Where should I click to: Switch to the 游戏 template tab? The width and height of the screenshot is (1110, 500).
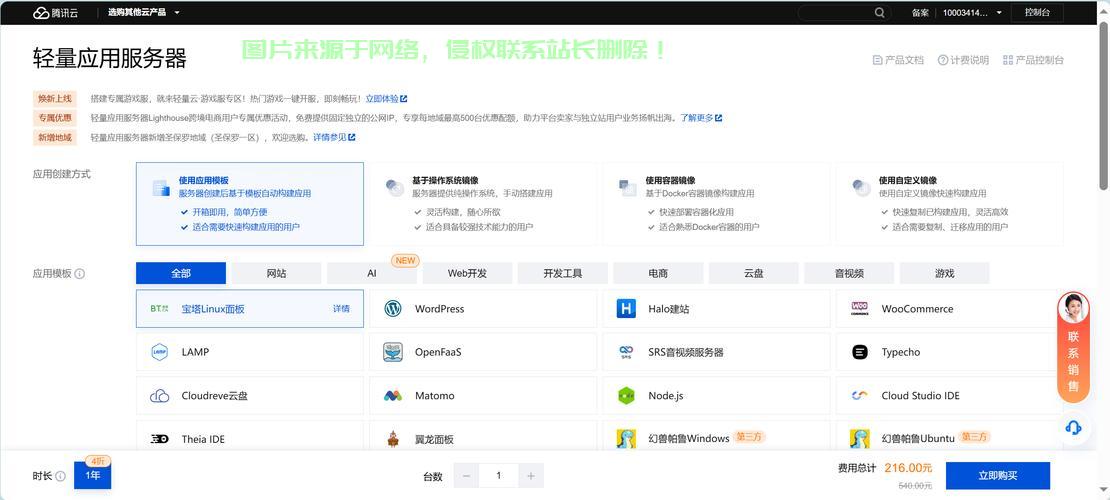coord(944,273)
